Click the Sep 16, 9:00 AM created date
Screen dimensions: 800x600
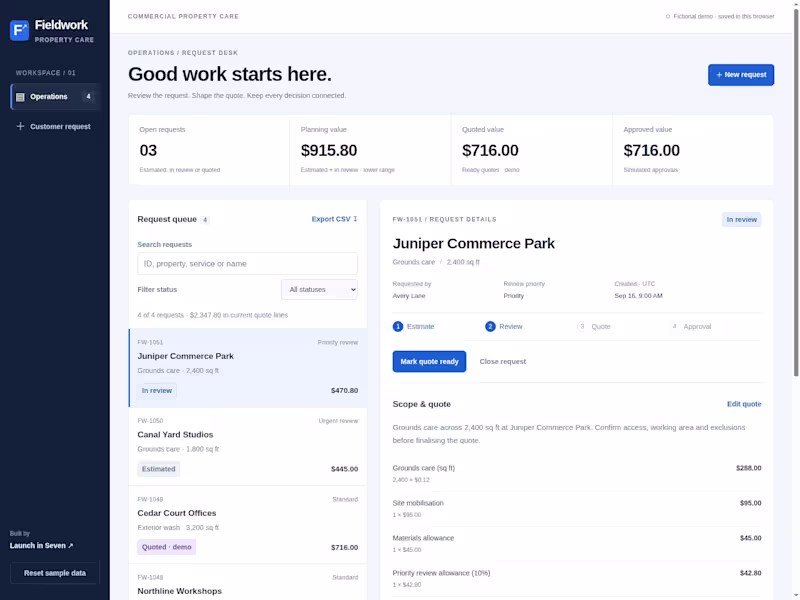638,296
